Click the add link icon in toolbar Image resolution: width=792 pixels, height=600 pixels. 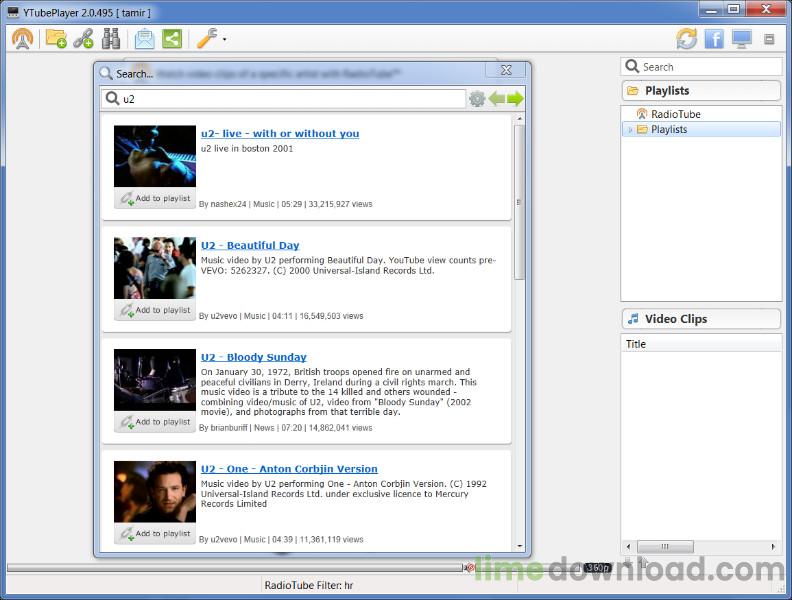(x=83, y=39)
